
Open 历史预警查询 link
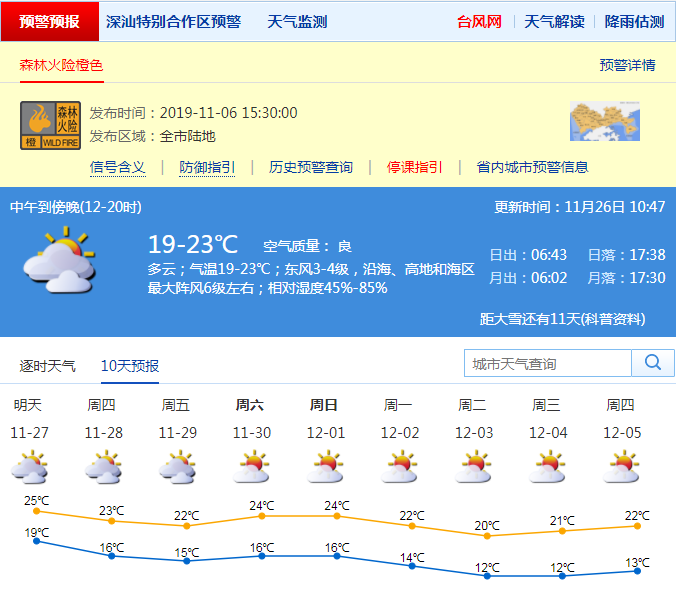(311, 167)
